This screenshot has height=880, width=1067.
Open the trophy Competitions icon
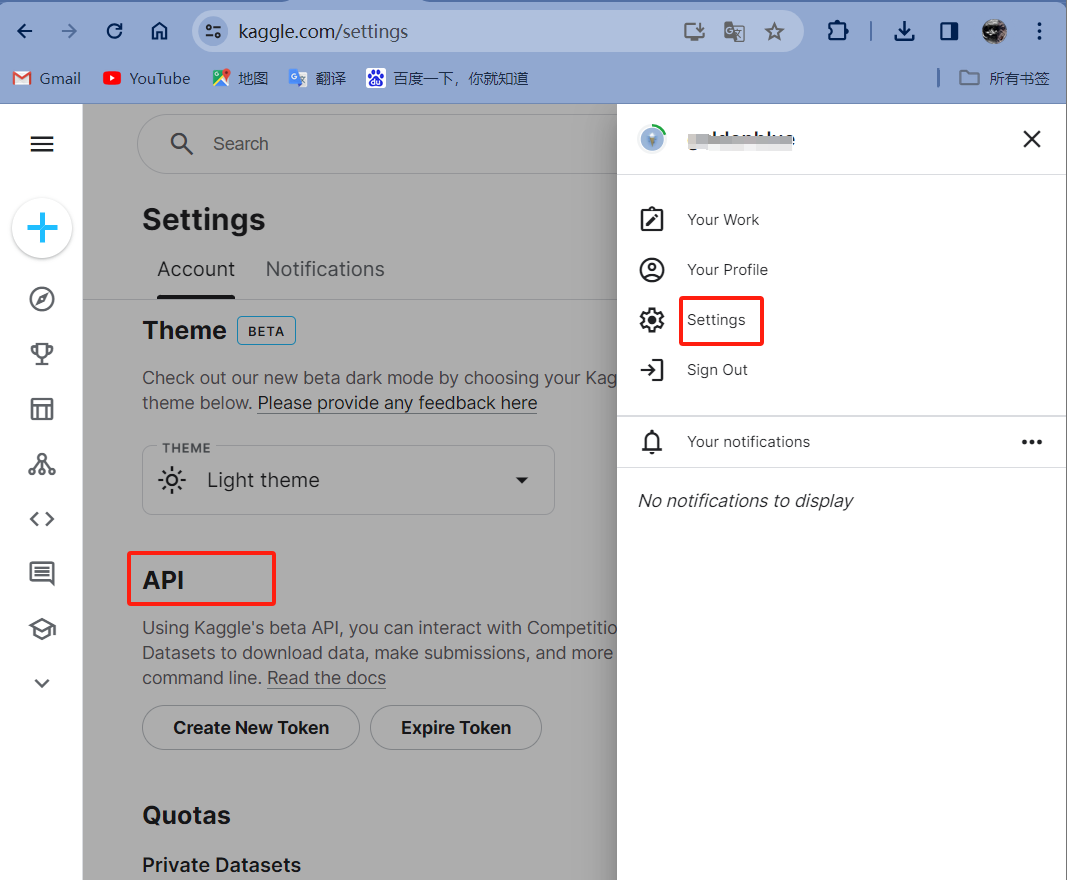click(x=42, y=354)
